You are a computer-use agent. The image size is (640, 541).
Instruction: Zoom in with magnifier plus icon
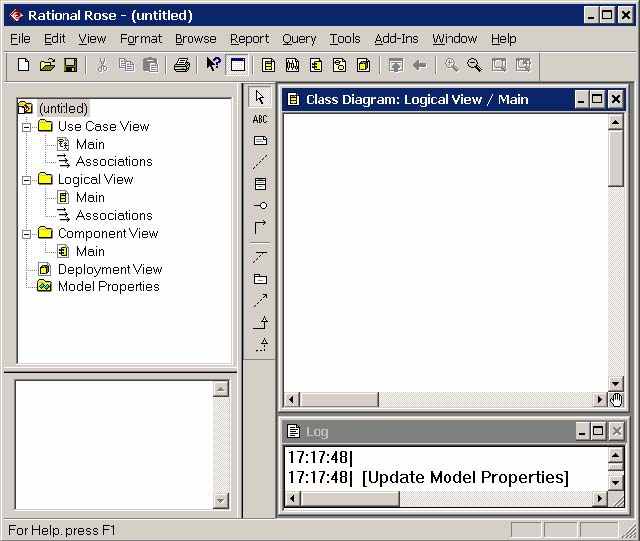pyautogui.click(x=451, y=65)
